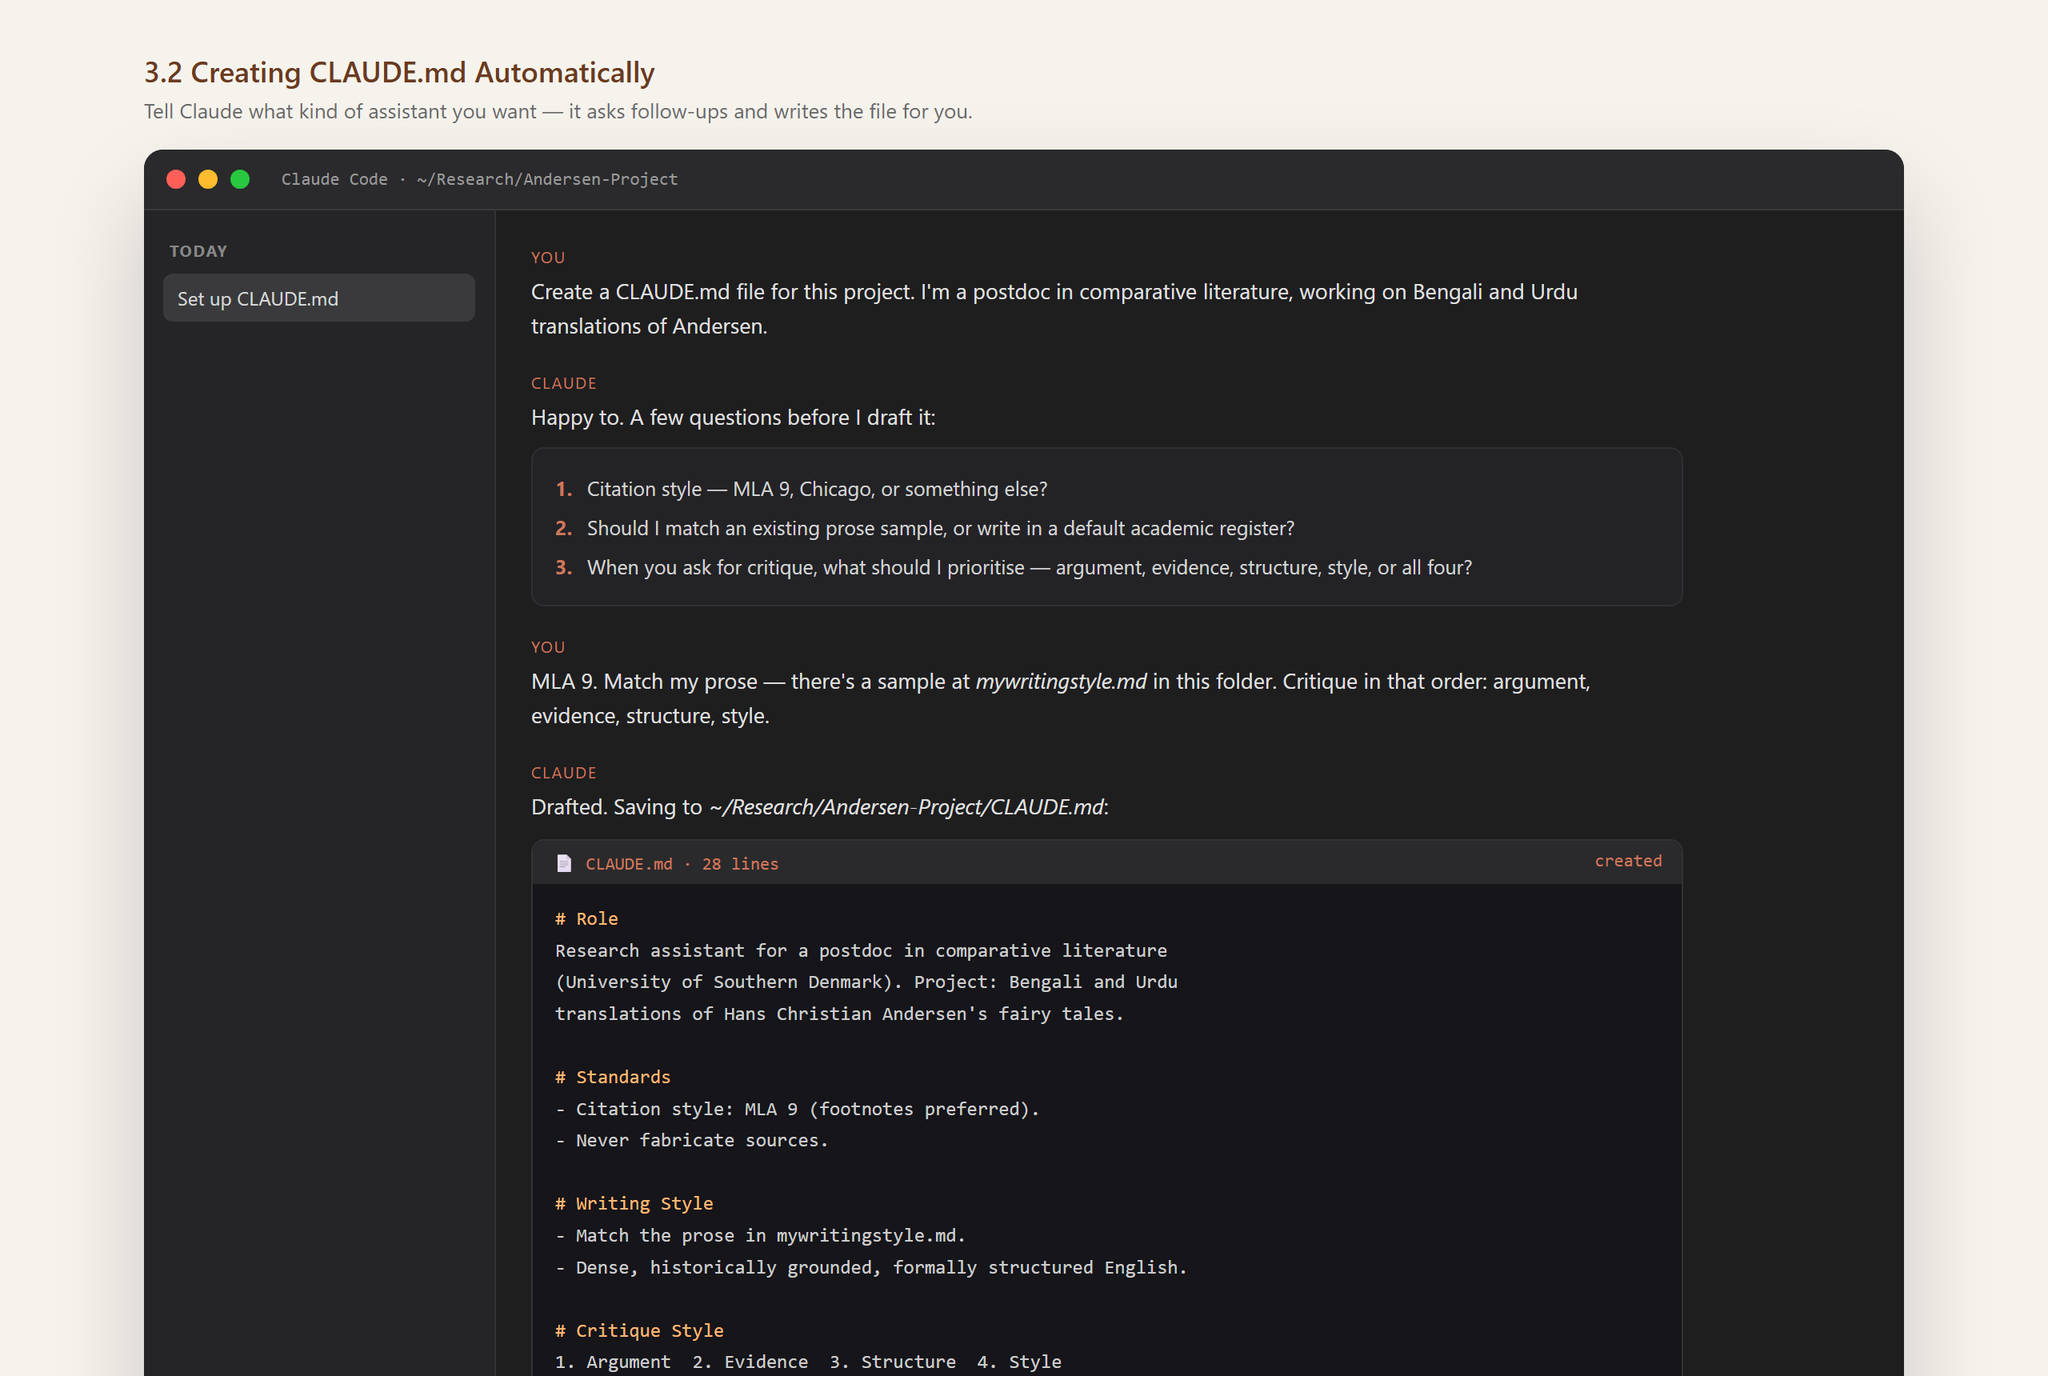Click the '# Critique Style' heading in file
The width and height of the screenshot is (2048, 1376).
pyautogui.click(x=640, y=1331)
